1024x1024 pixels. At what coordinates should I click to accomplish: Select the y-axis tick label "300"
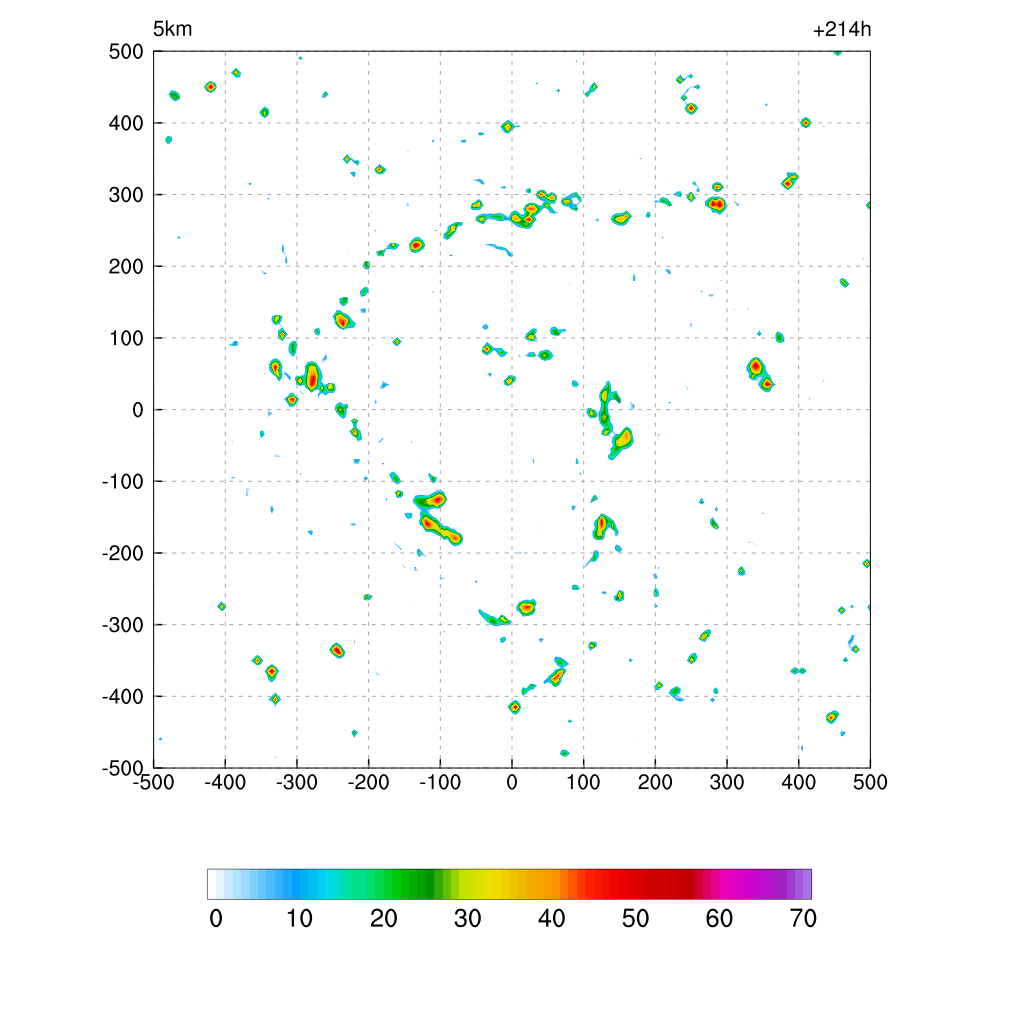[126, 195]
